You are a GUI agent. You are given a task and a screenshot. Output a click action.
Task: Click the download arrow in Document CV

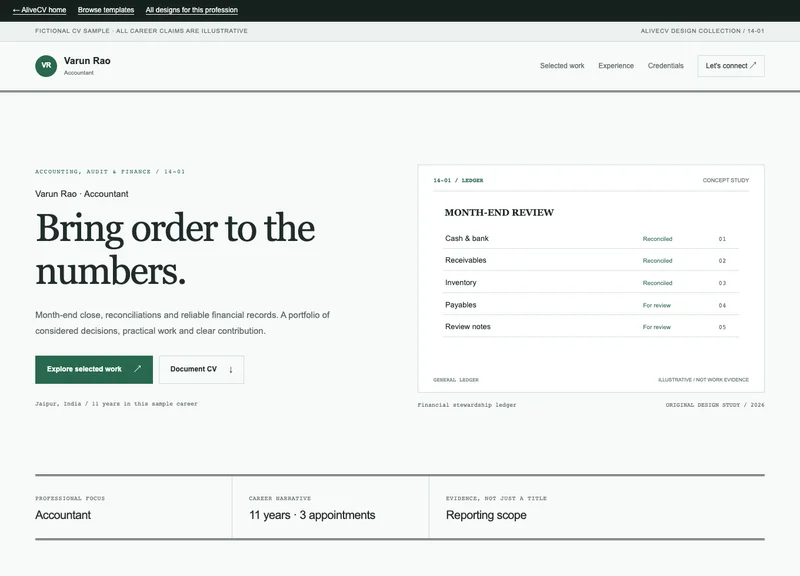click(x=231, y=369)
